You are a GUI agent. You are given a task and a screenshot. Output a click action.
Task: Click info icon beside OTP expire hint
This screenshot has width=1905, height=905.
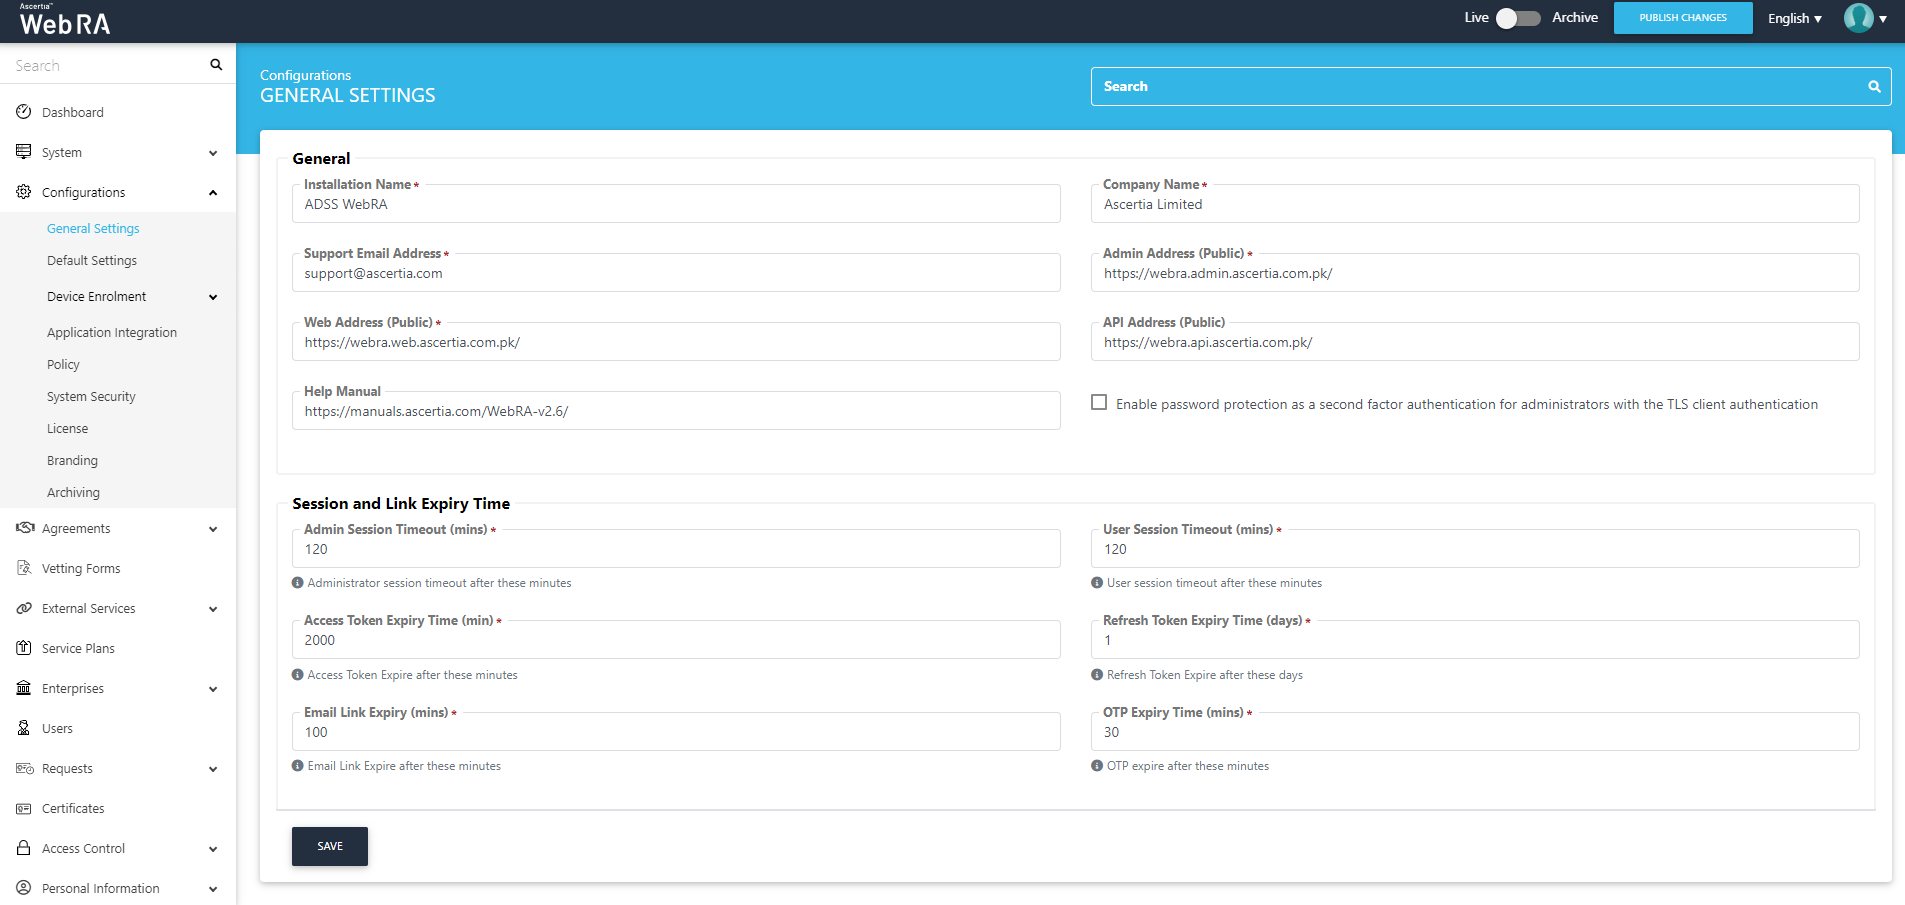pos(1097,766)
